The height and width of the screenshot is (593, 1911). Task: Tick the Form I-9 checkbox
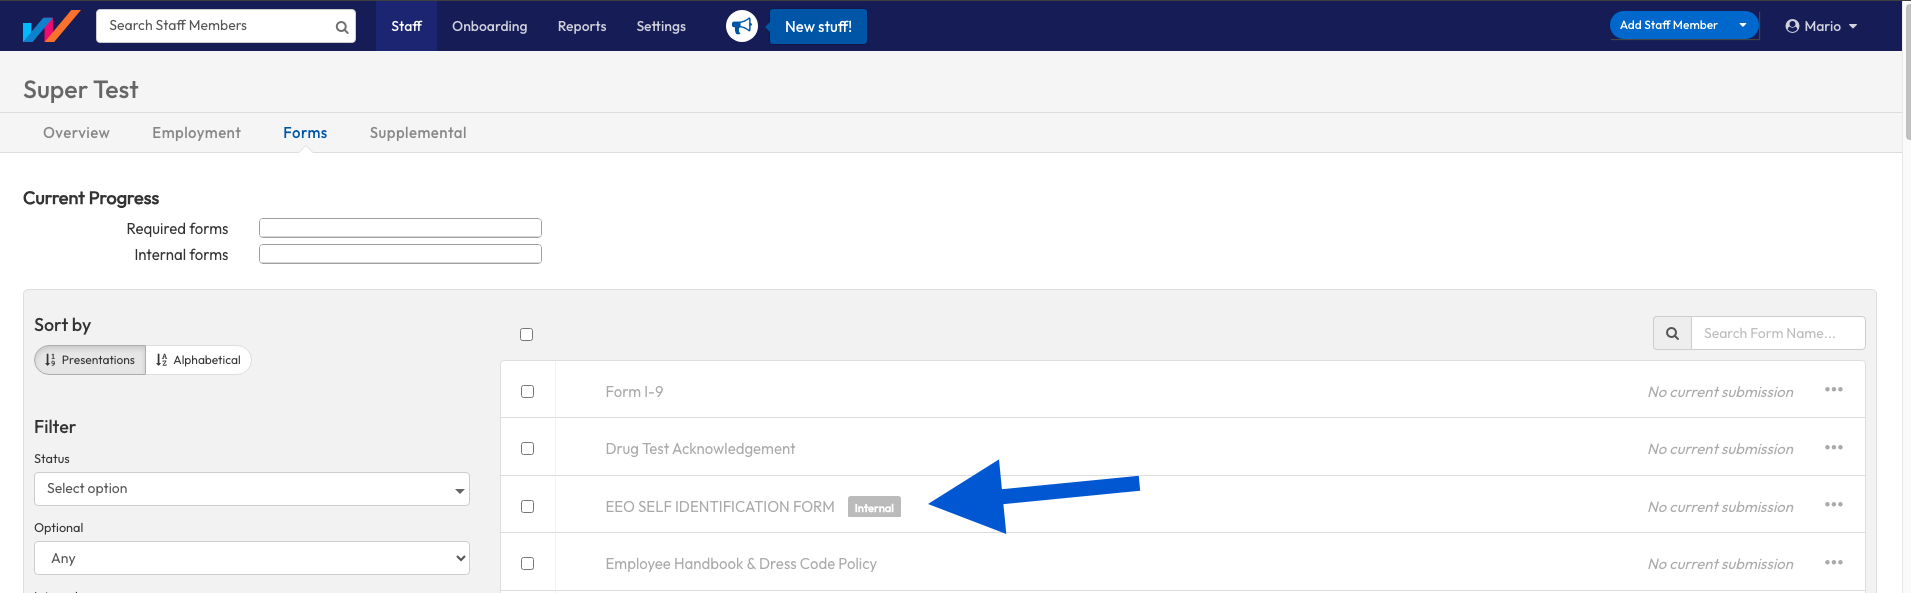coord(528,392)
